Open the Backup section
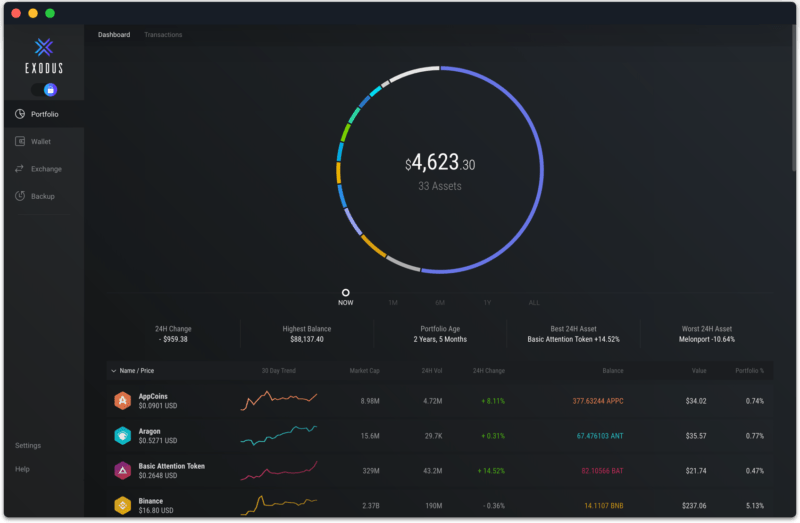This screenshot has width=800, height=523. coord(44,196)
